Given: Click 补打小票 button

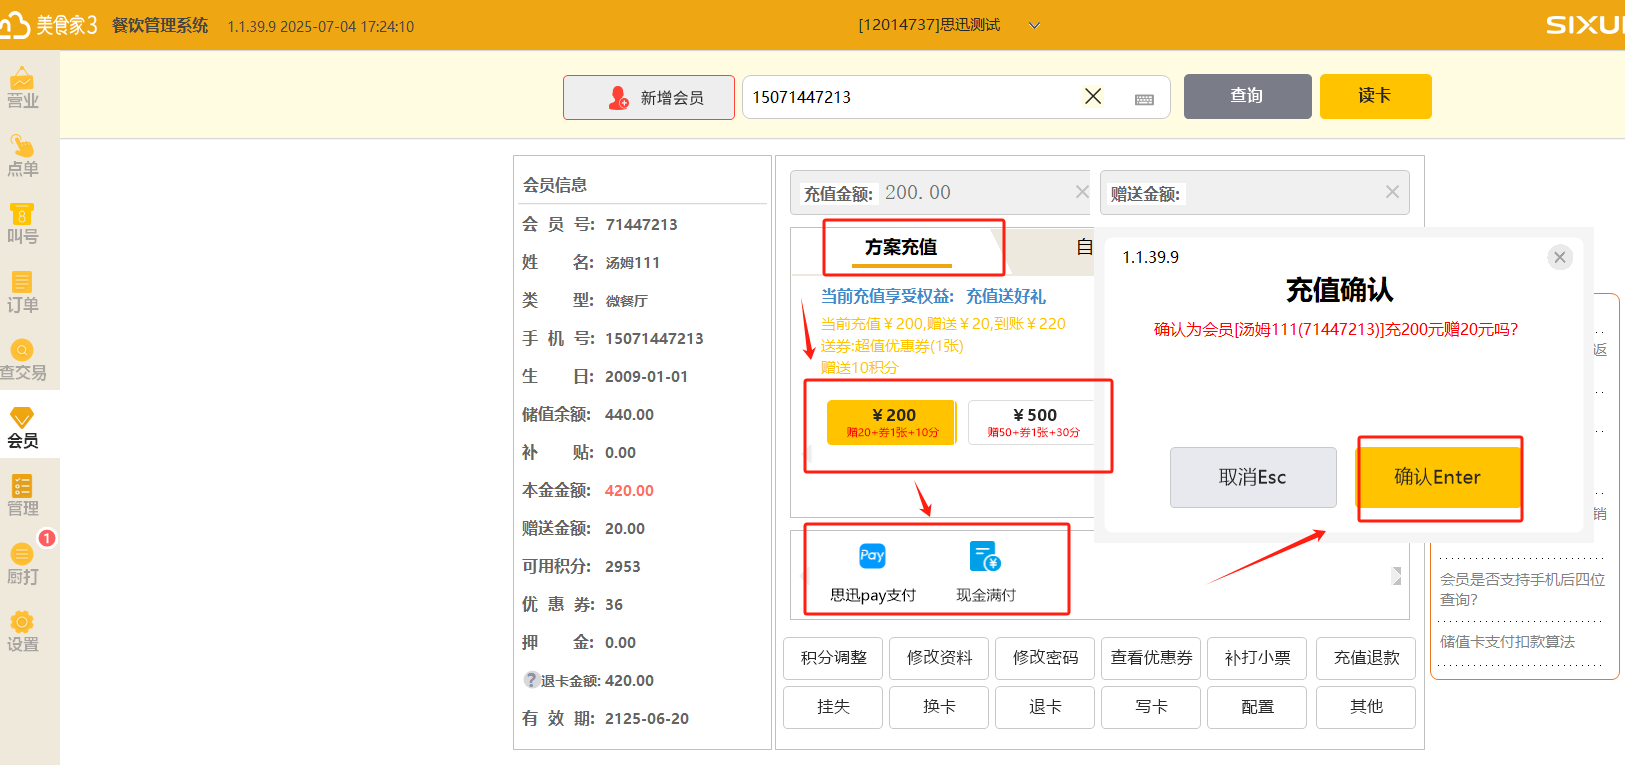Looking at the screenshot, I should (1257, 658).
